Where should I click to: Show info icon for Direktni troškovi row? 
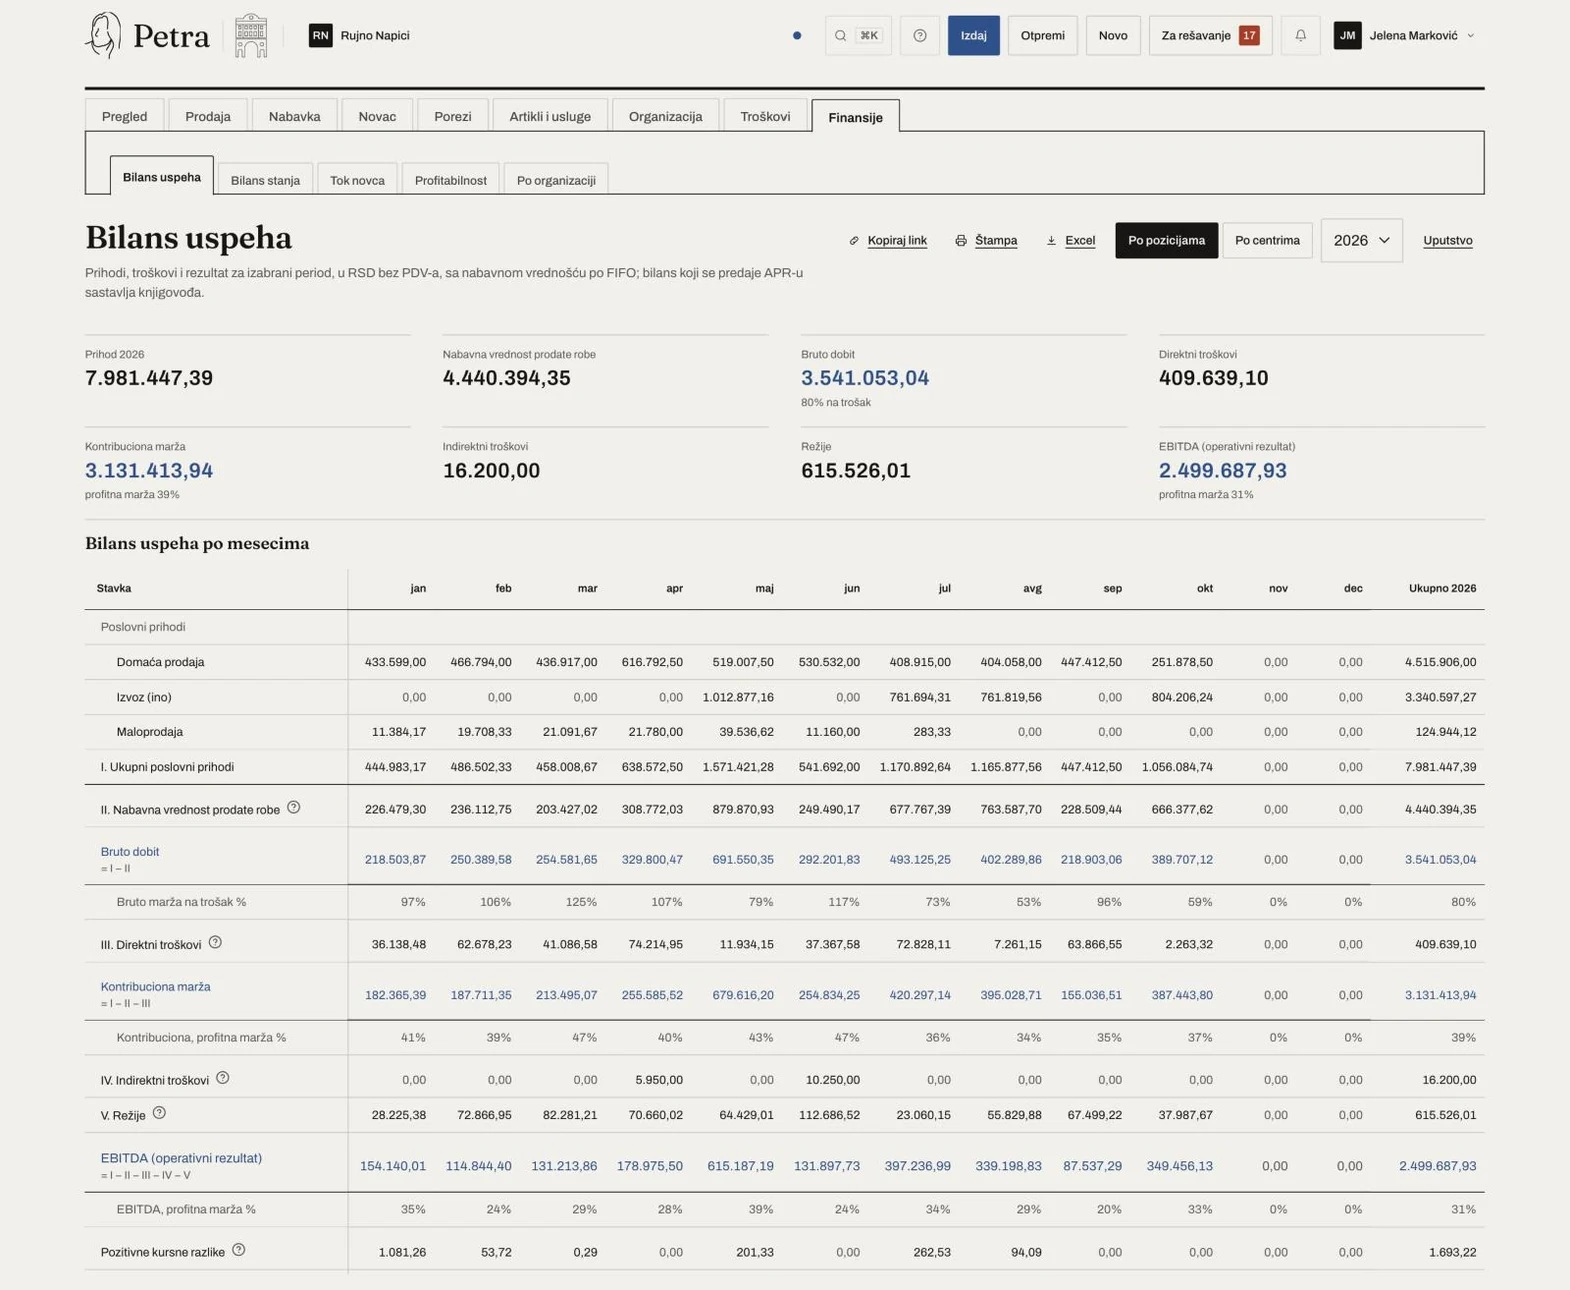[x=215, y=942]
